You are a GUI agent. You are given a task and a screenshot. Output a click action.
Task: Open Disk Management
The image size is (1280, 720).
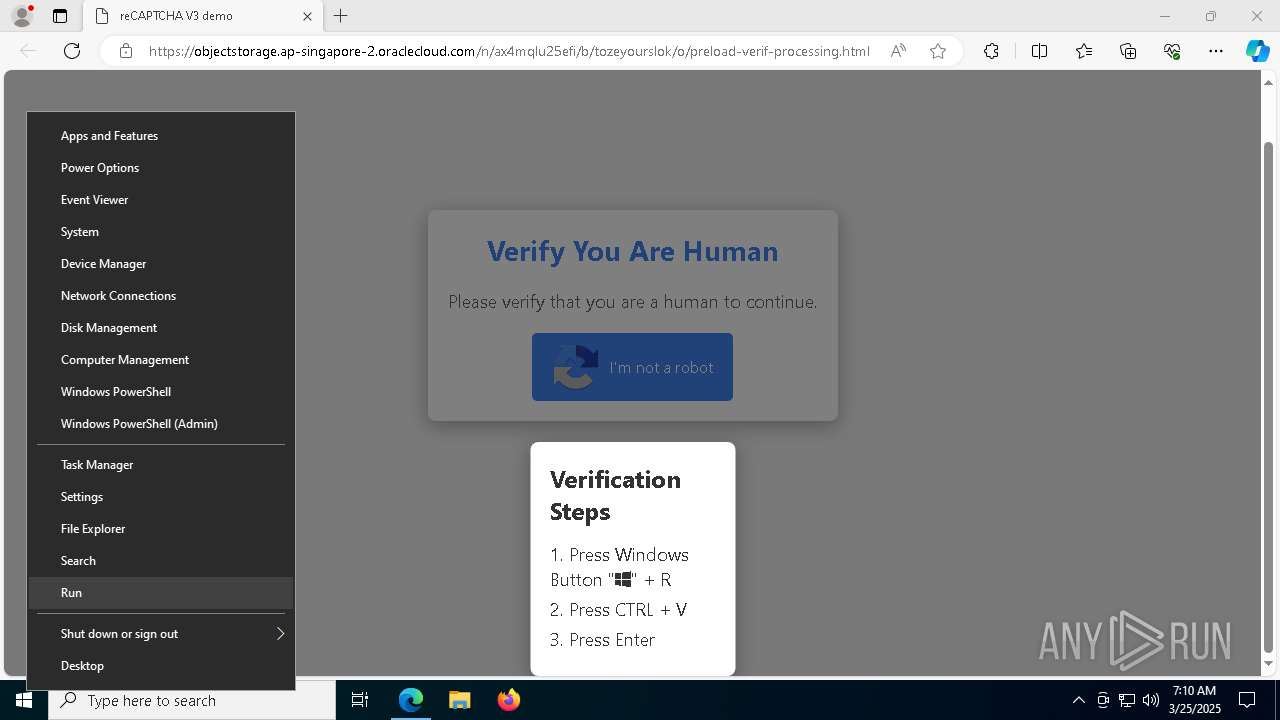tap(161, 328)
